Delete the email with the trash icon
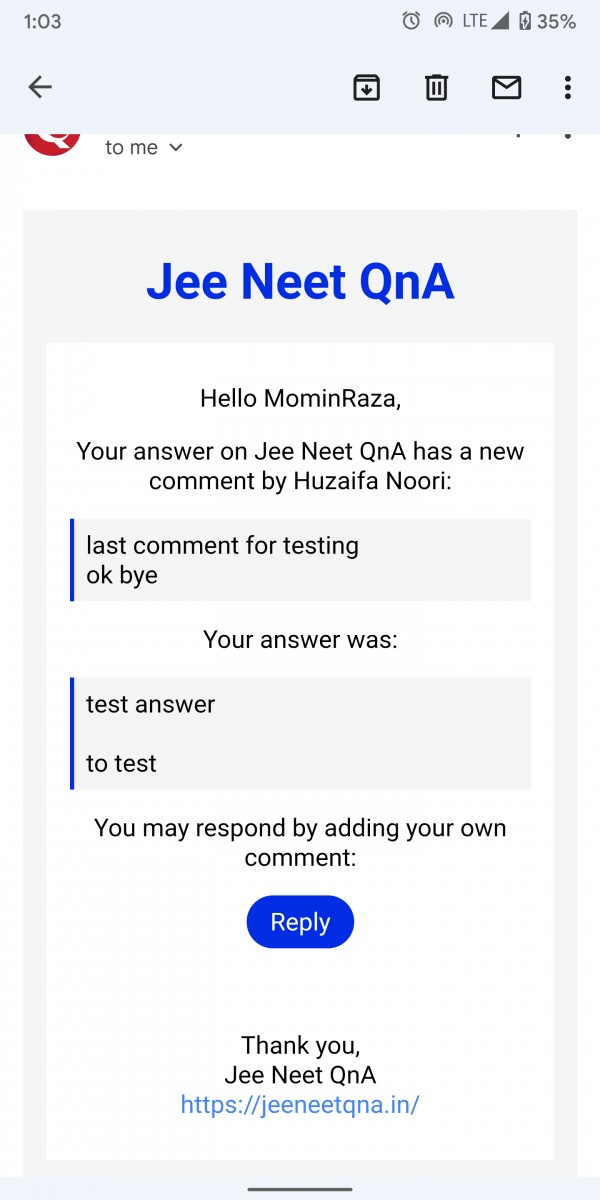 [437, 88]
